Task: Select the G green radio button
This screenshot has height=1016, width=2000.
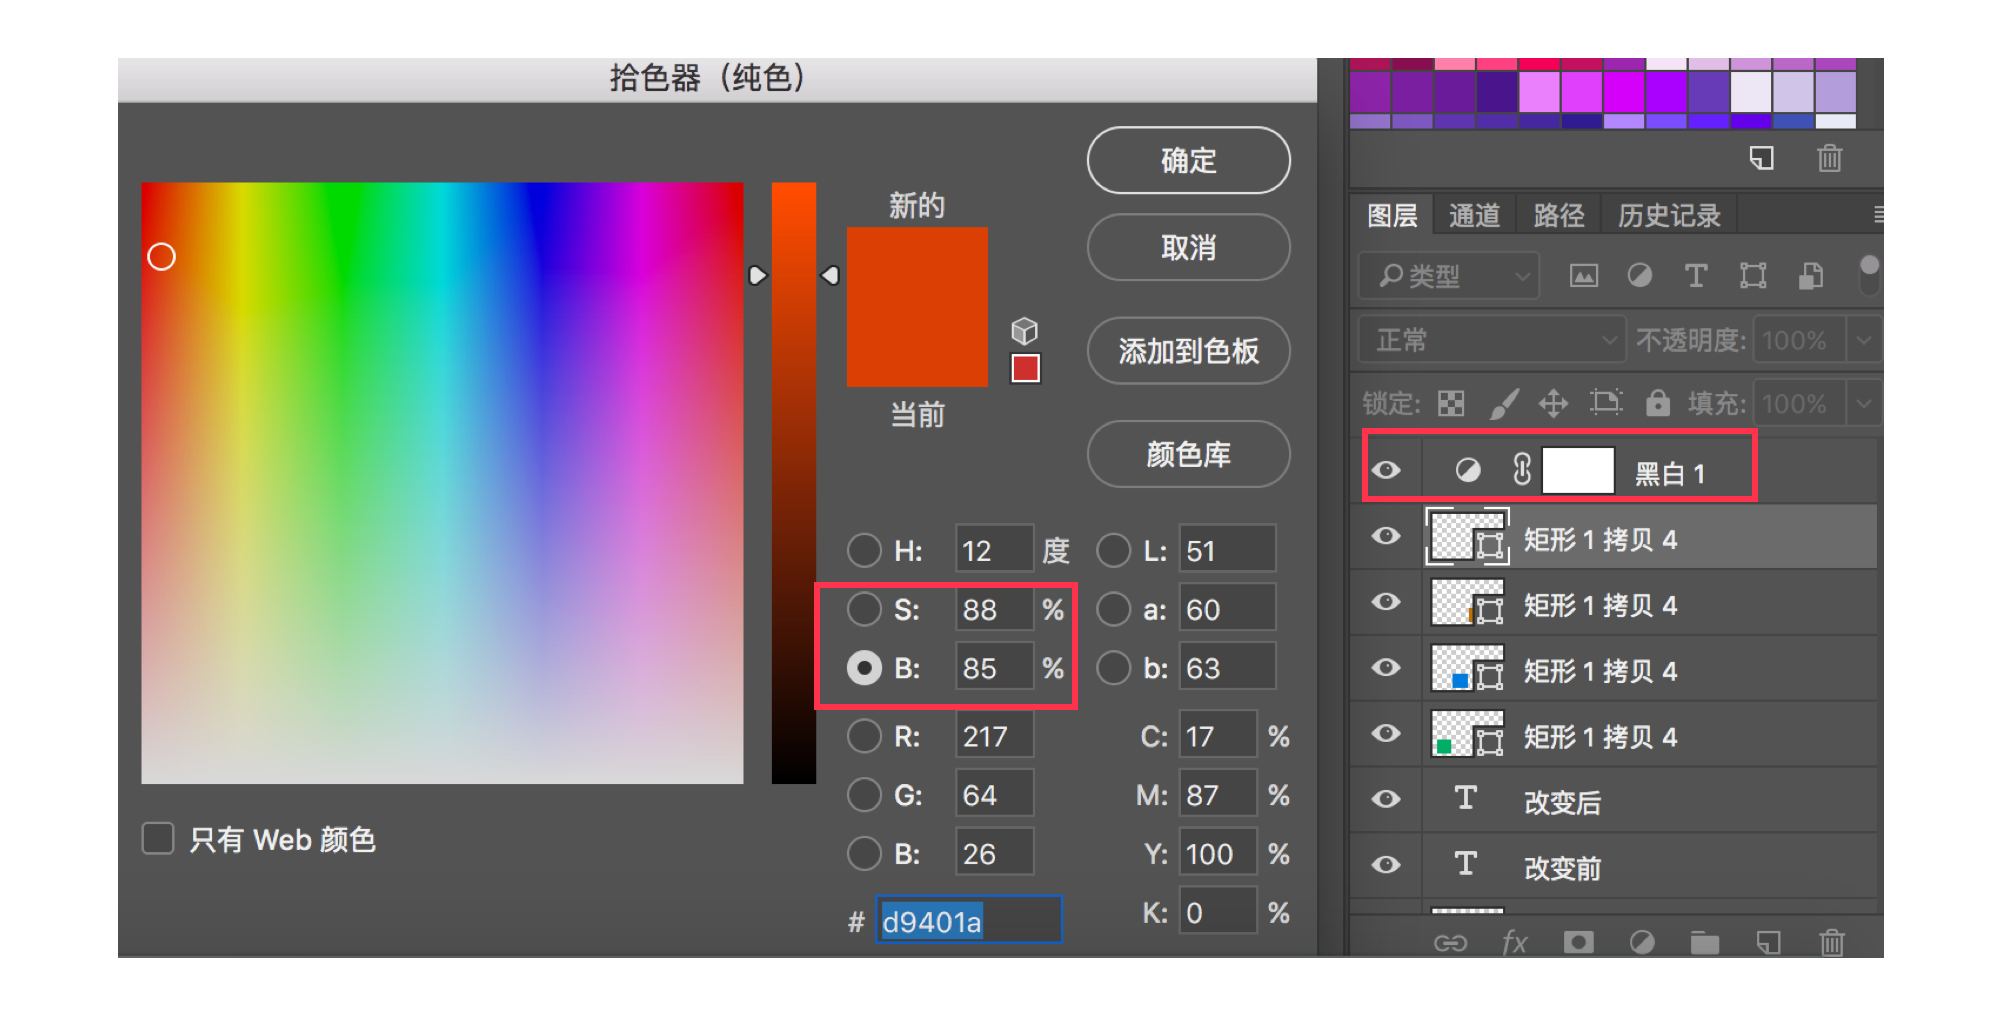Action: pyautogui.click(x=864, y=795)
